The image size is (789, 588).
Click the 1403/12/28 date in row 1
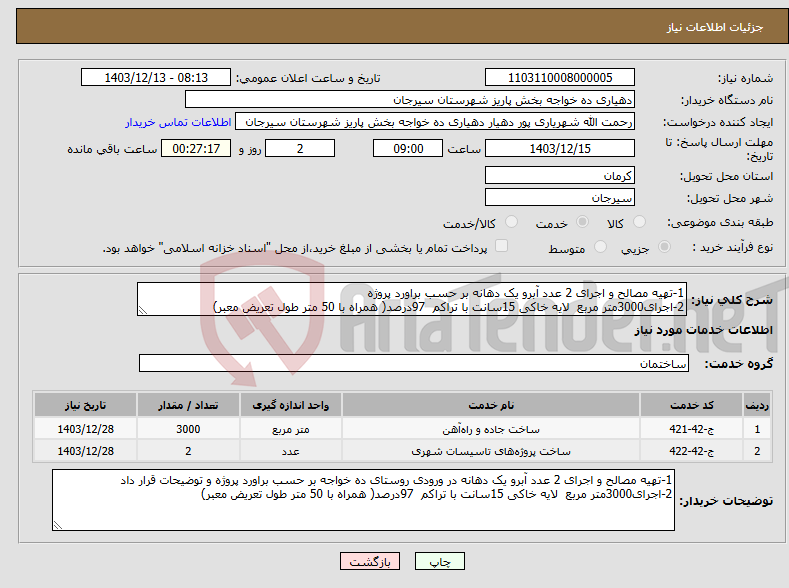86,429
